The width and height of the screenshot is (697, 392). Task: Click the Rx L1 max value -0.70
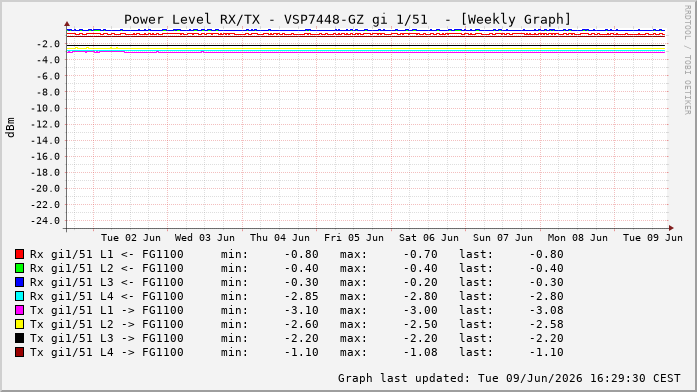pos(421,254)
